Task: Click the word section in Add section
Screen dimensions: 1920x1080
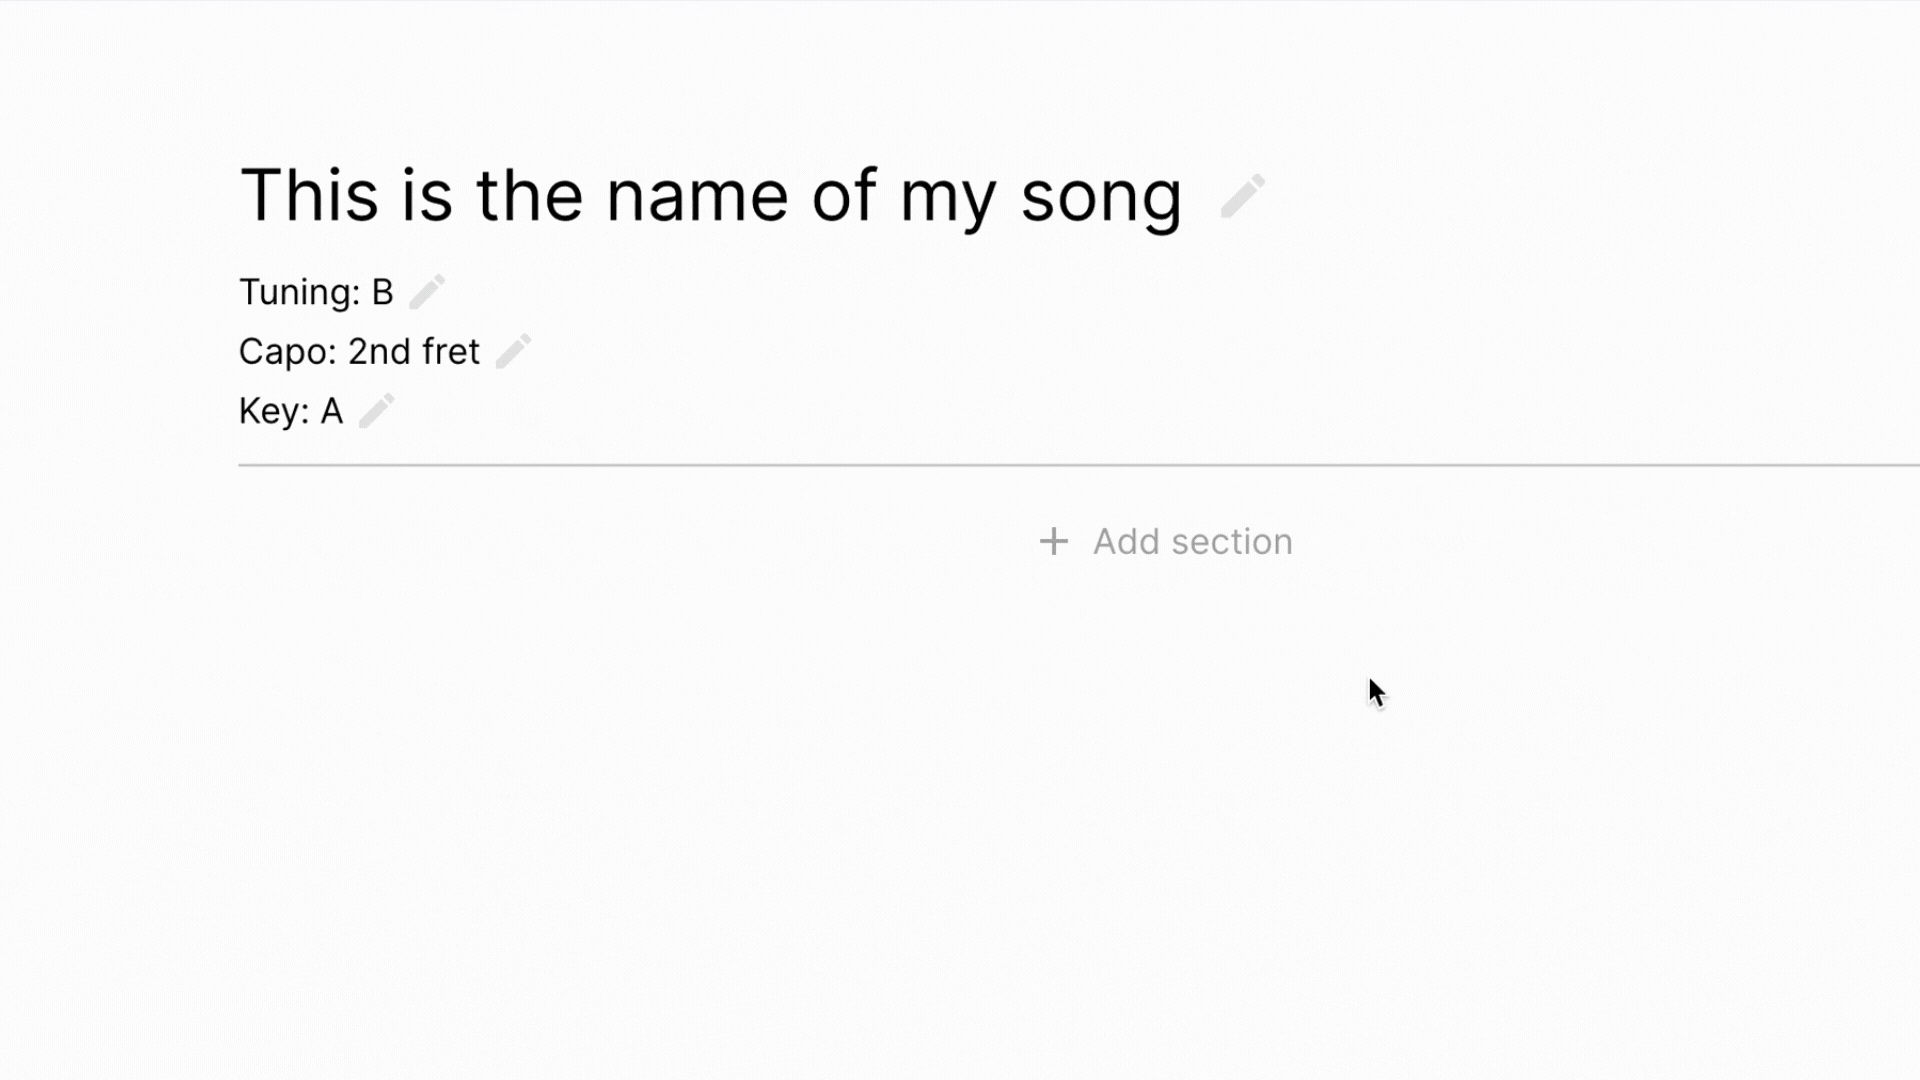Action: [1232, 542]
